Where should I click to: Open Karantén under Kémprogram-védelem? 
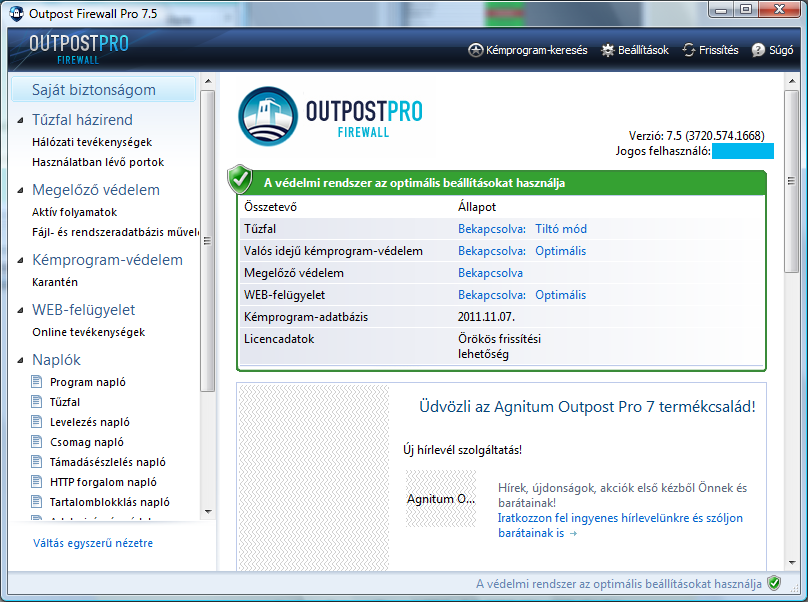pyautogui.click(x=55, y=282)
